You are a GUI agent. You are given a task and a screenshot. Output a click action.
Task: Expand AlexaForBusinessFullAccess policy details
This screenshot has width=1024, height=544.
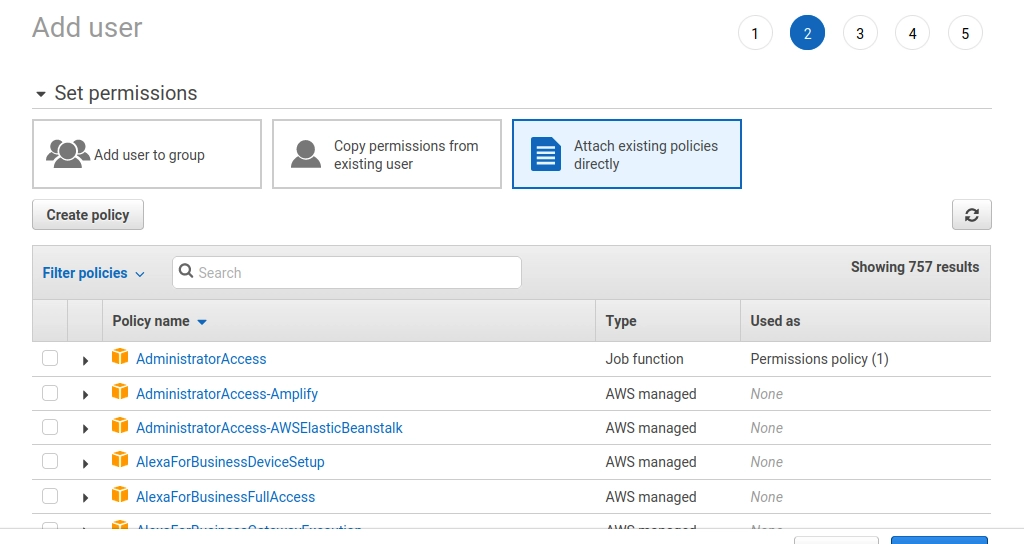85,498
